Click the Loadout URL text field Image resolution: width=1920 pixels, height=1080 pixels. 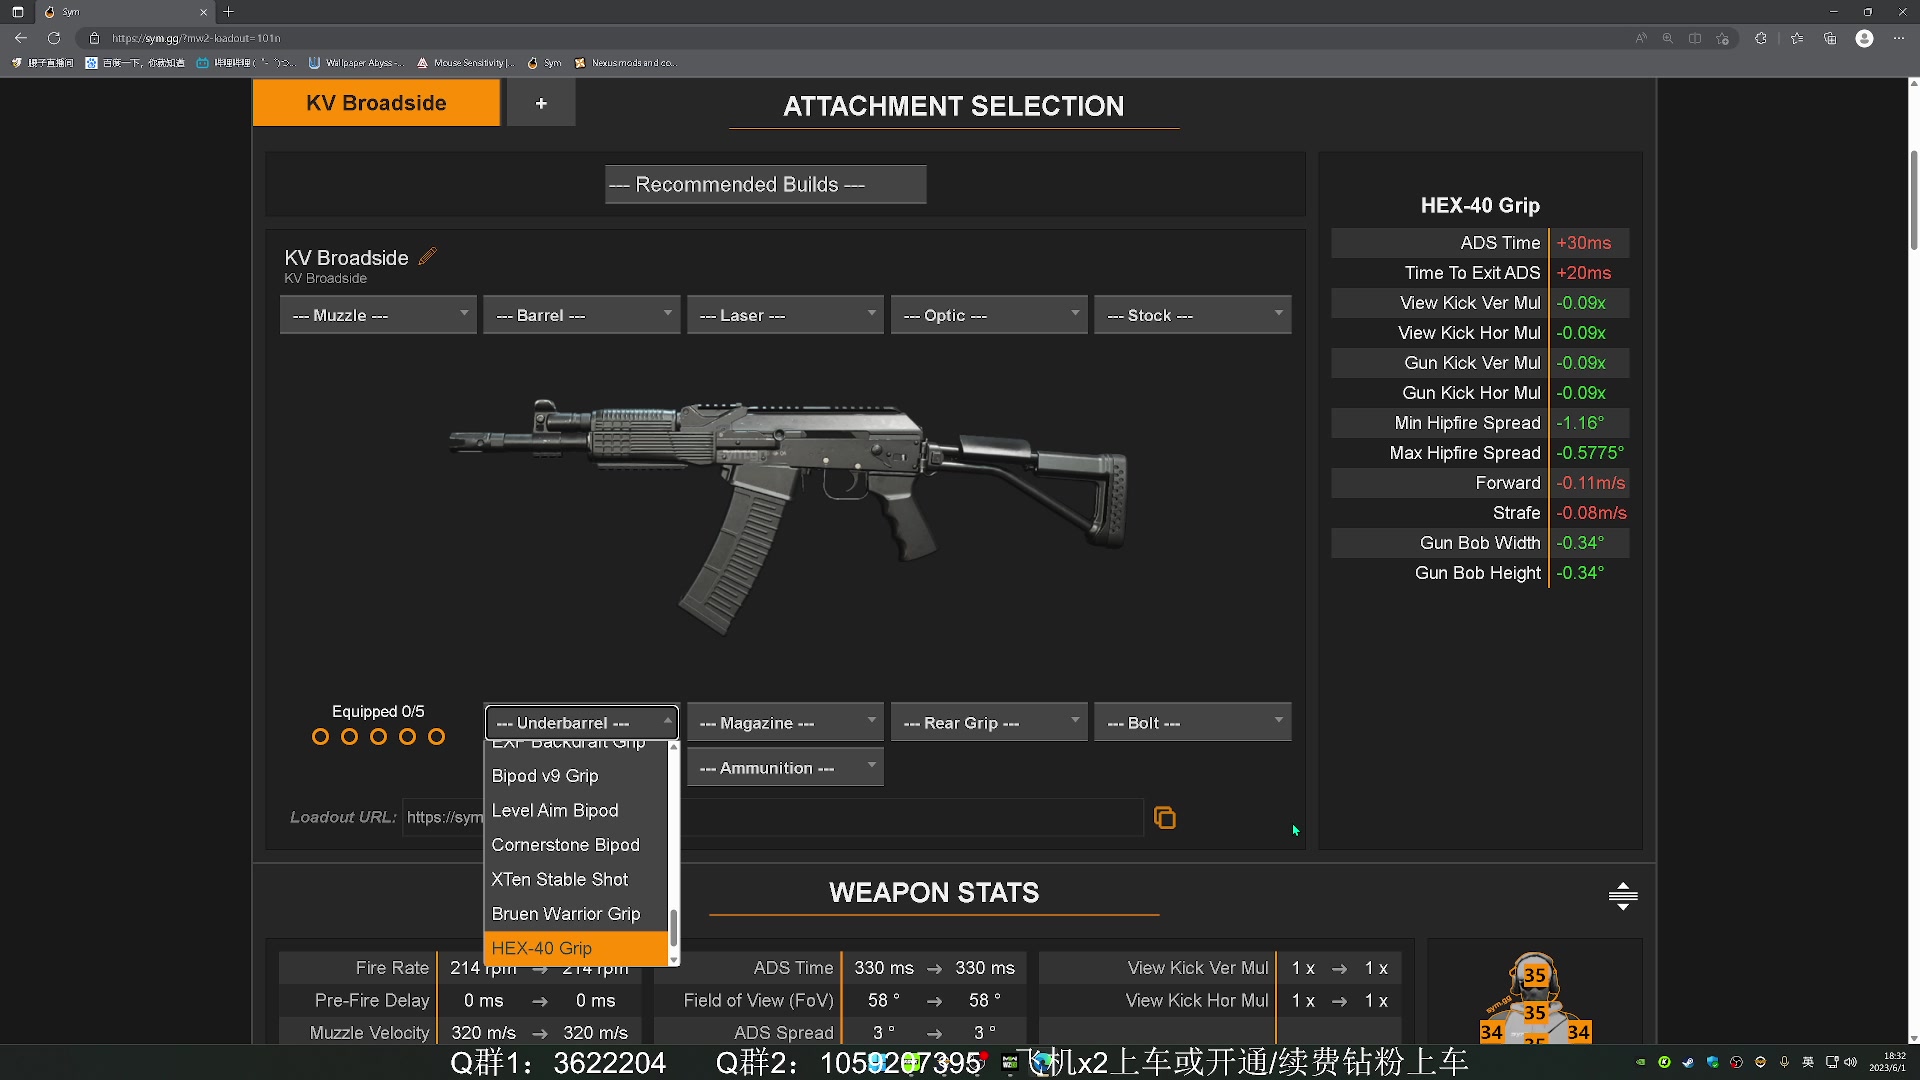(772, 818)
